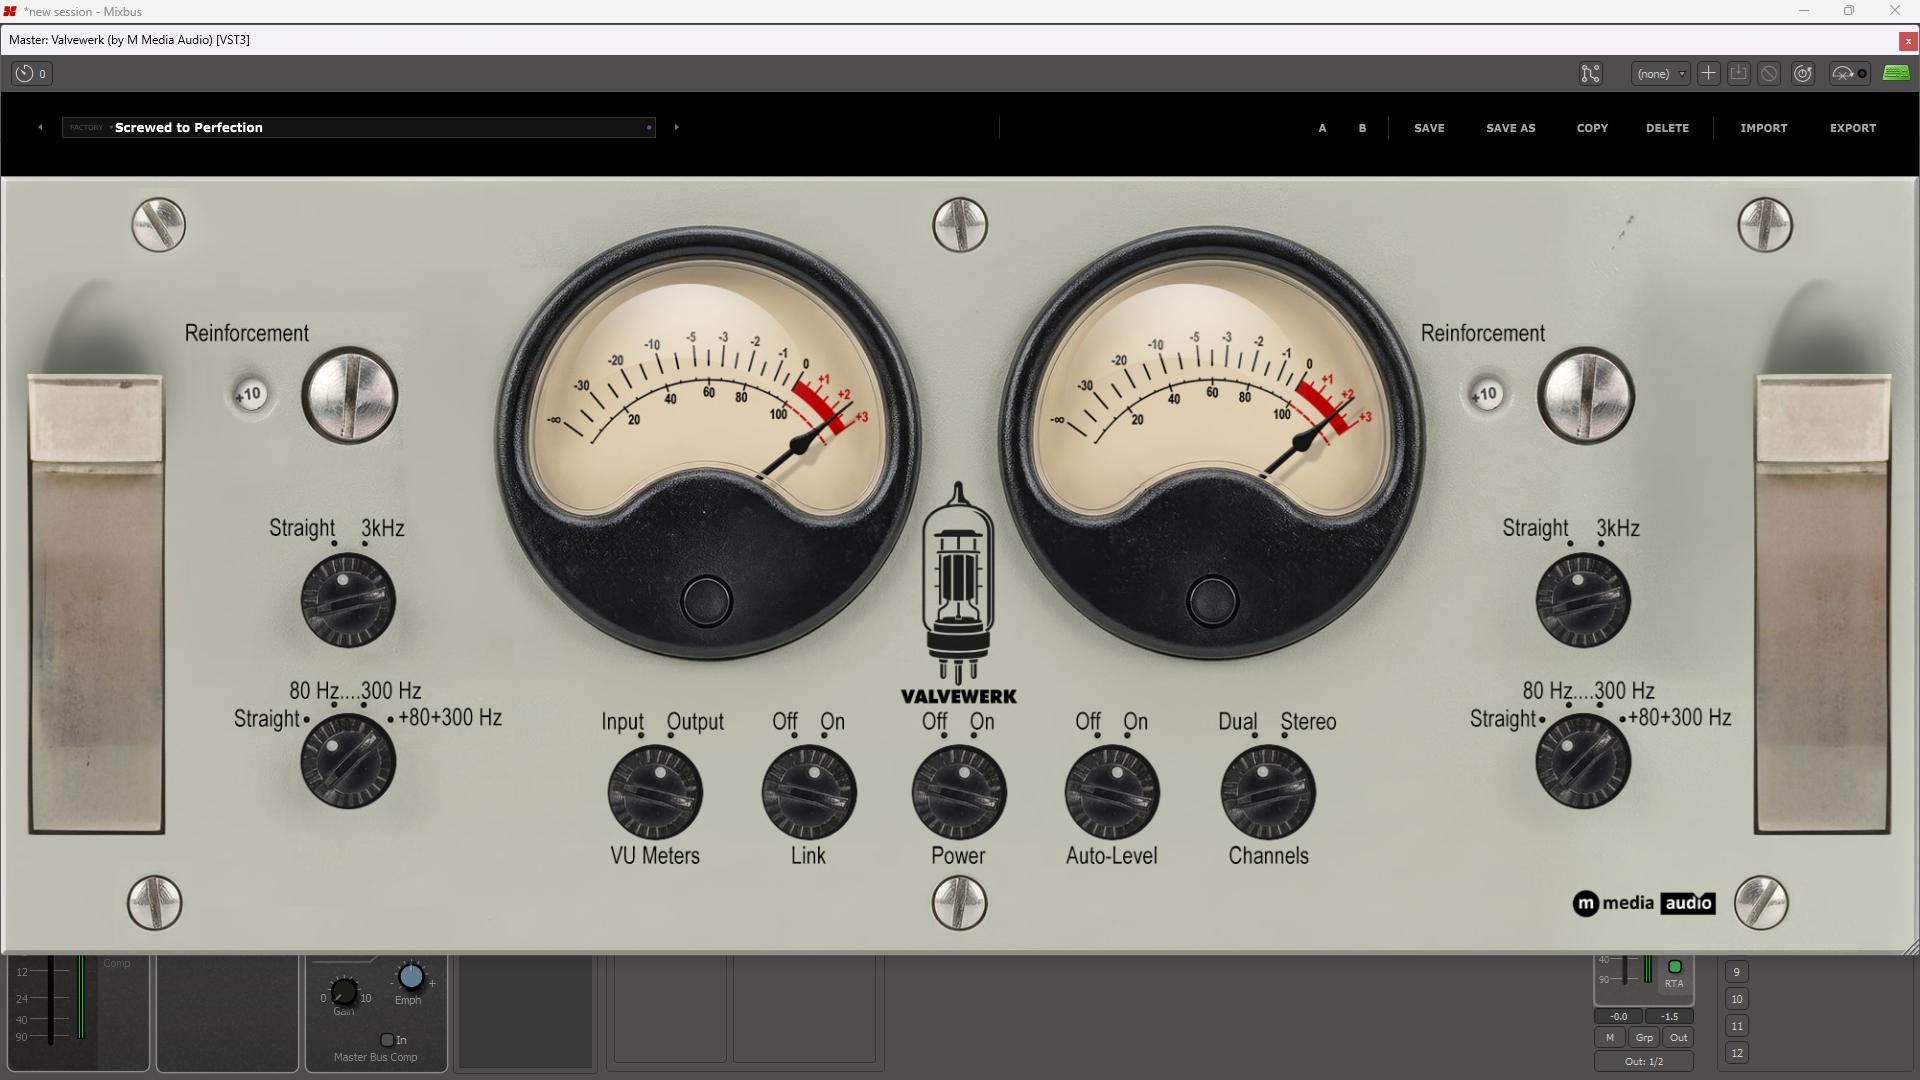Open the (none) preset dropdown
1920x1080 pixels.
(1661, 73)
